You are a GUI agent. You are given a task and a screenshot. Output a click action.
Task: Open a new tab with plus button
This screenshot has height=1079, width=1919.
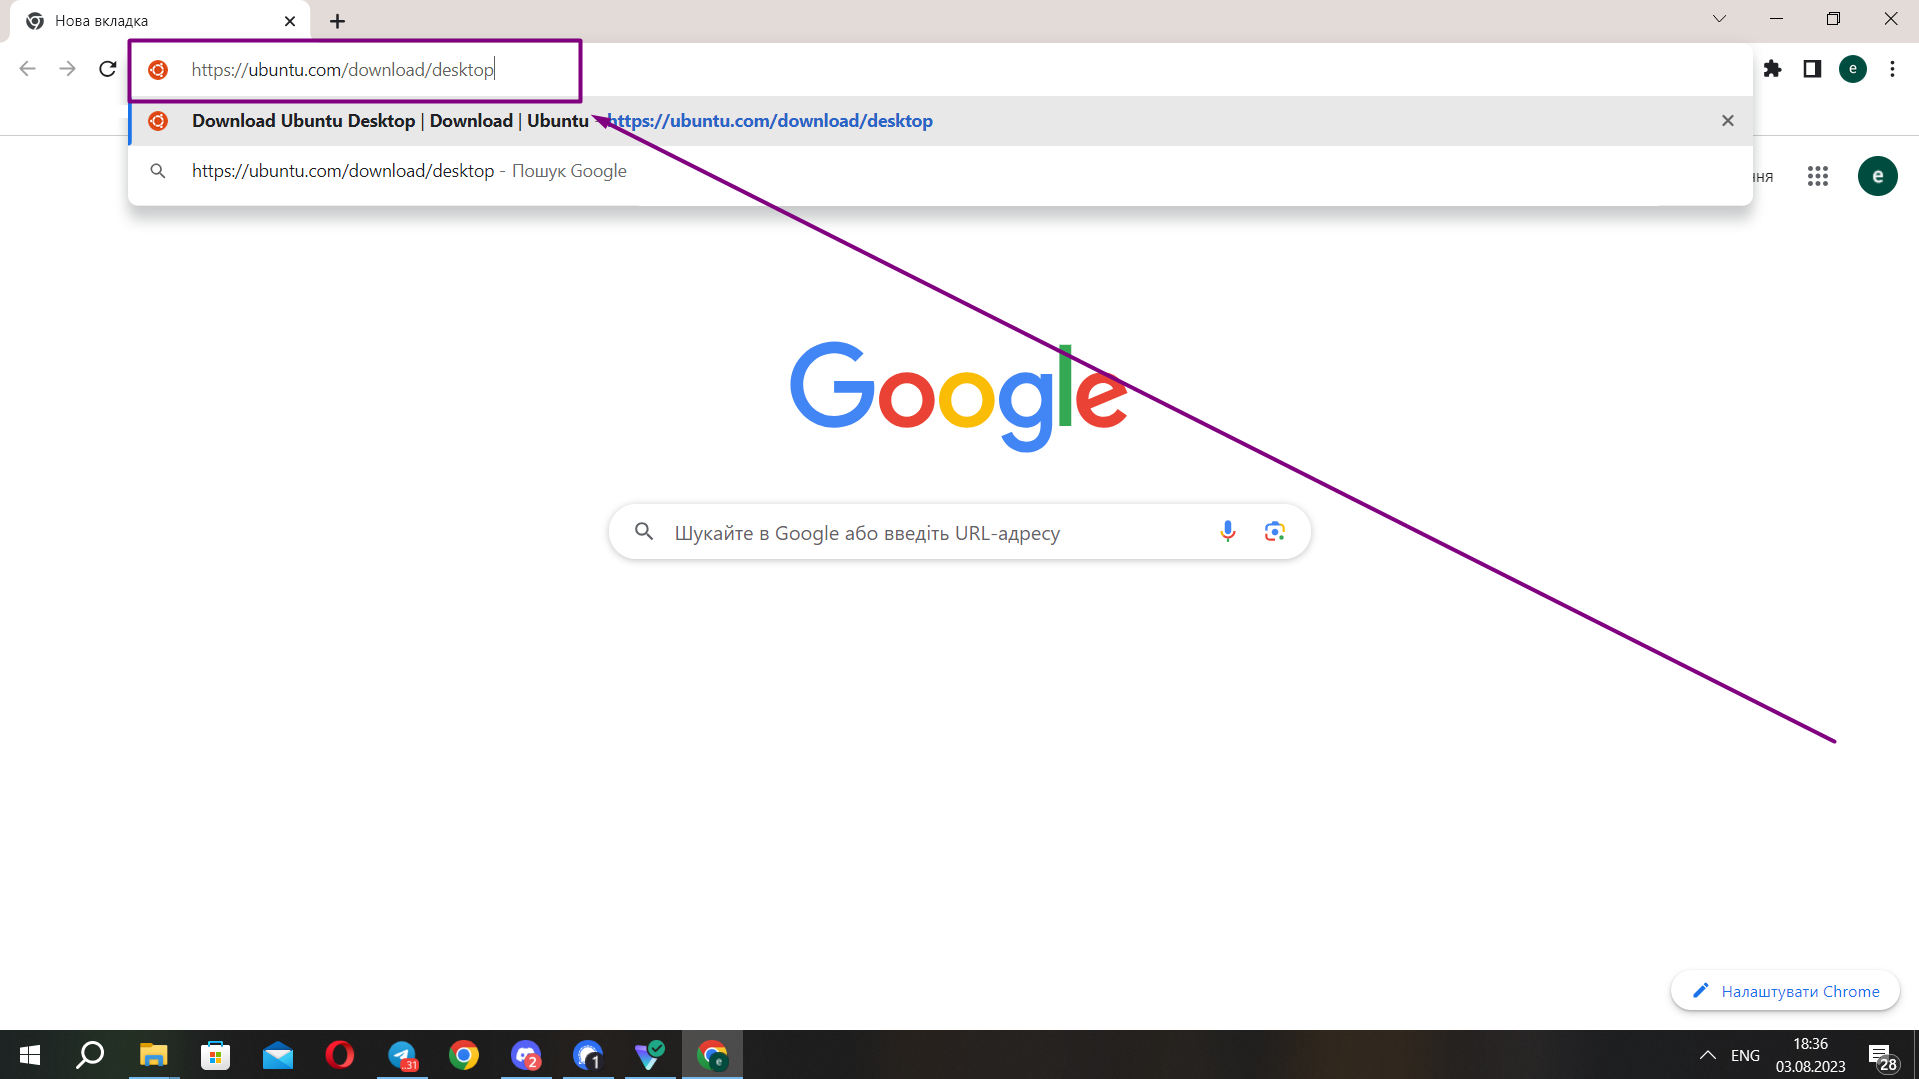(x=337, y=21)
